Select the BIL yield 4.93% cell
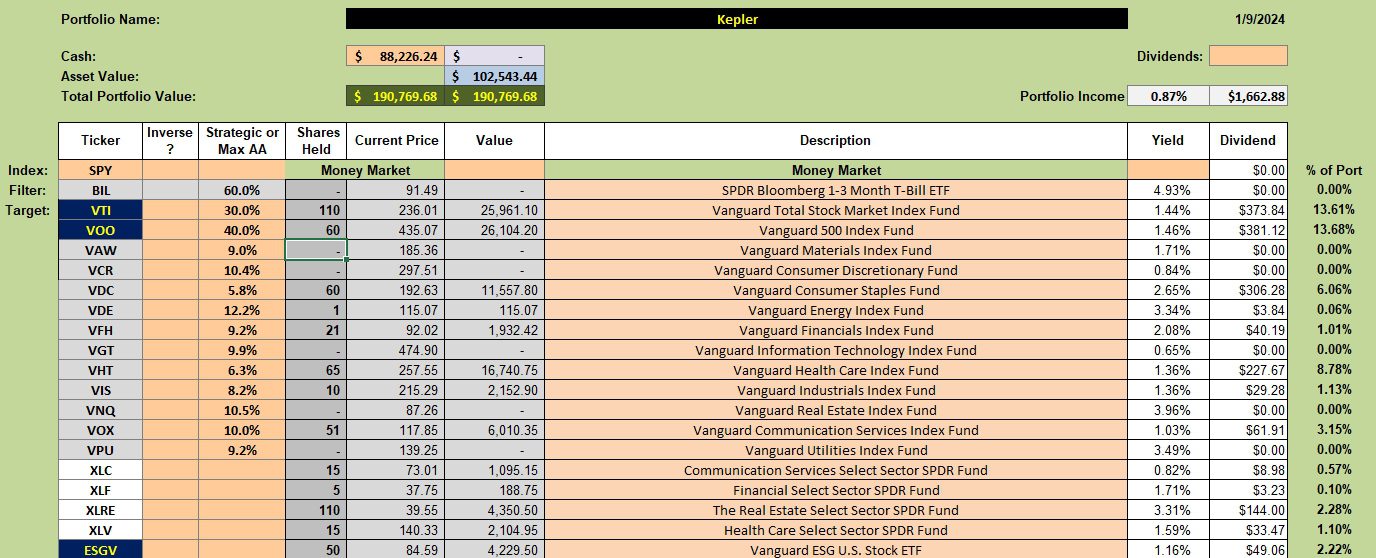 coord(1168,190)
